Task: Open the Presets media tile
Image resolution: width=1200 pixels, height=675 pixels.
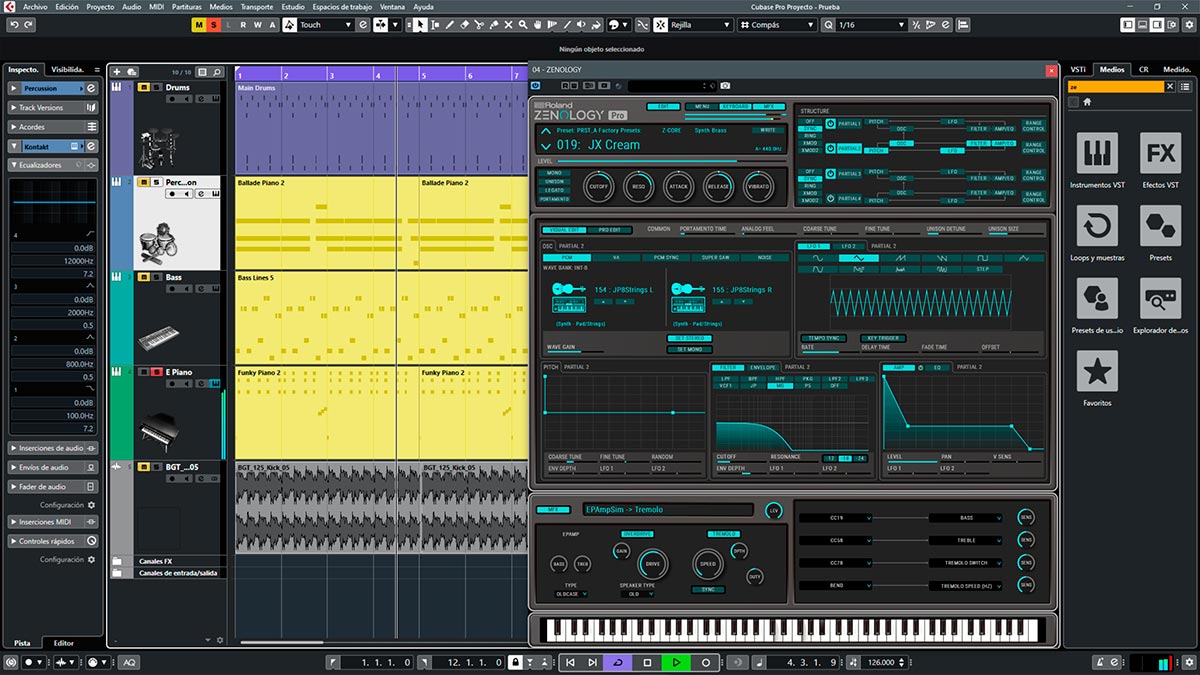Action: pos(1161,226)
